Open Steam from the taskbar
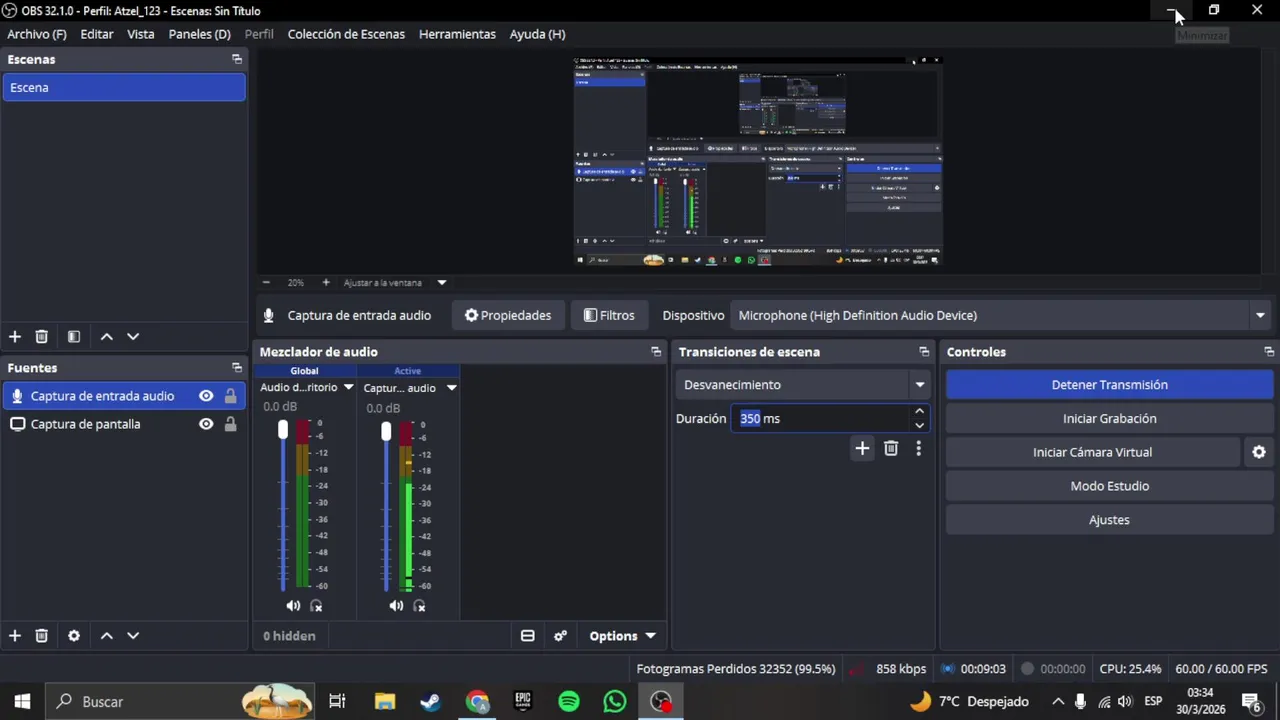 (x=430, y=702)
